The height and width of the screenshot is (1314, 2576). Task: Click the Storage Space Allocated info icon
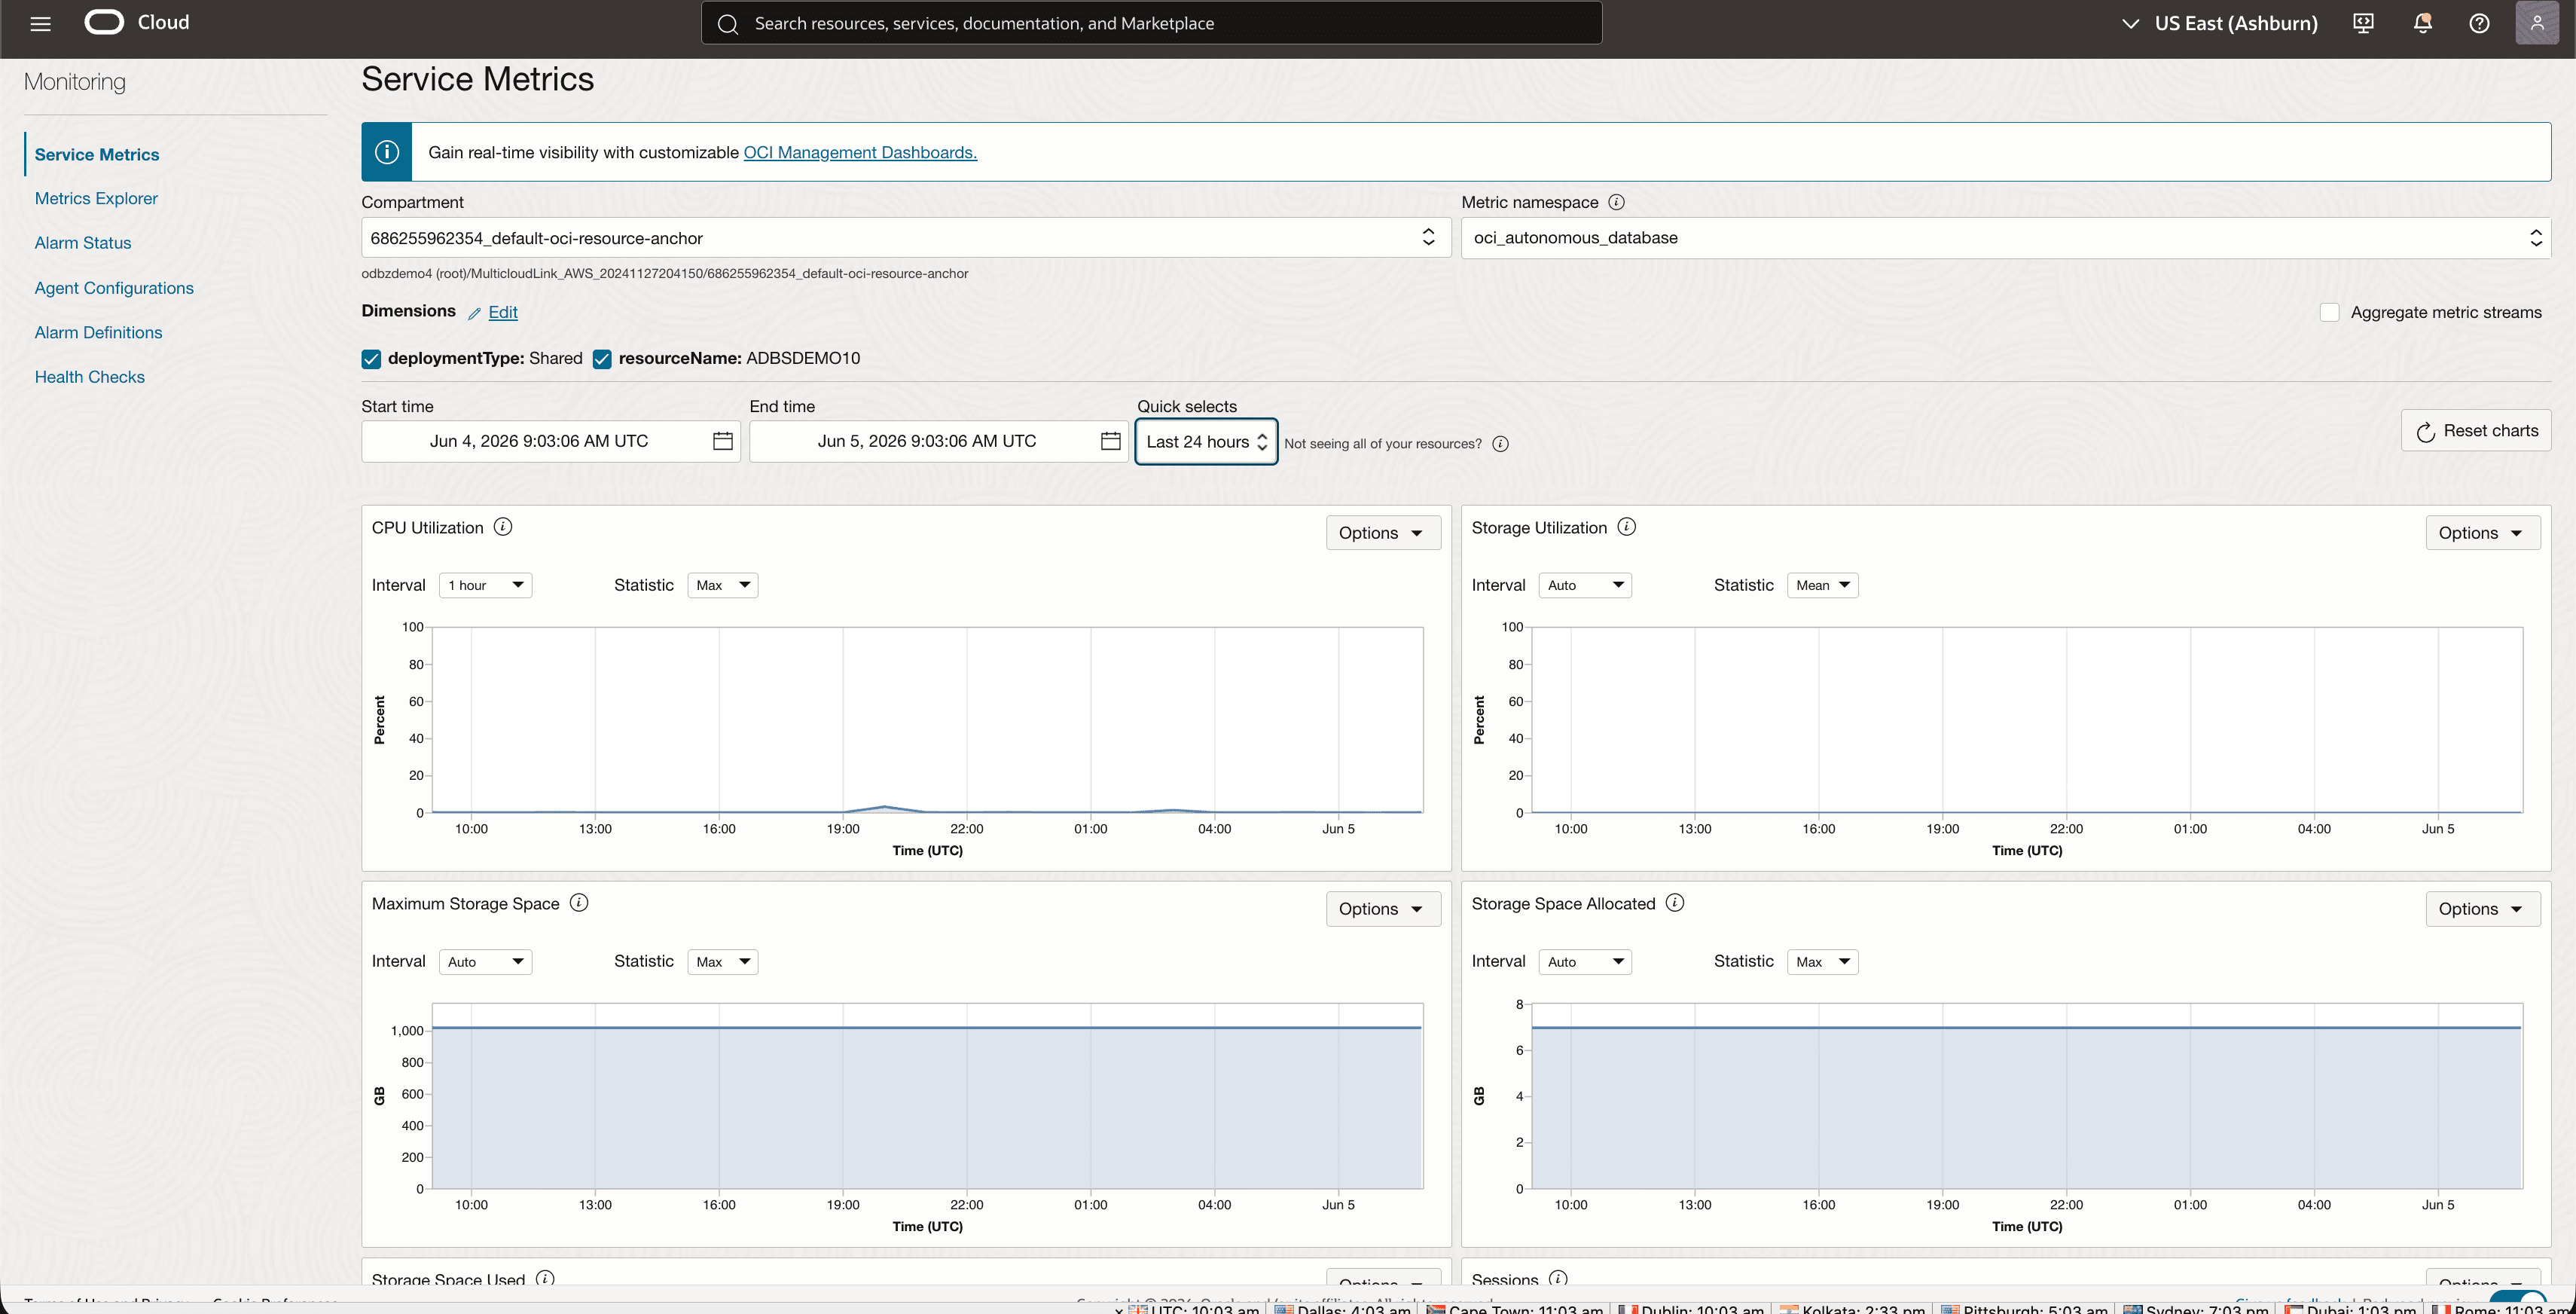[x=1675, y=903]
